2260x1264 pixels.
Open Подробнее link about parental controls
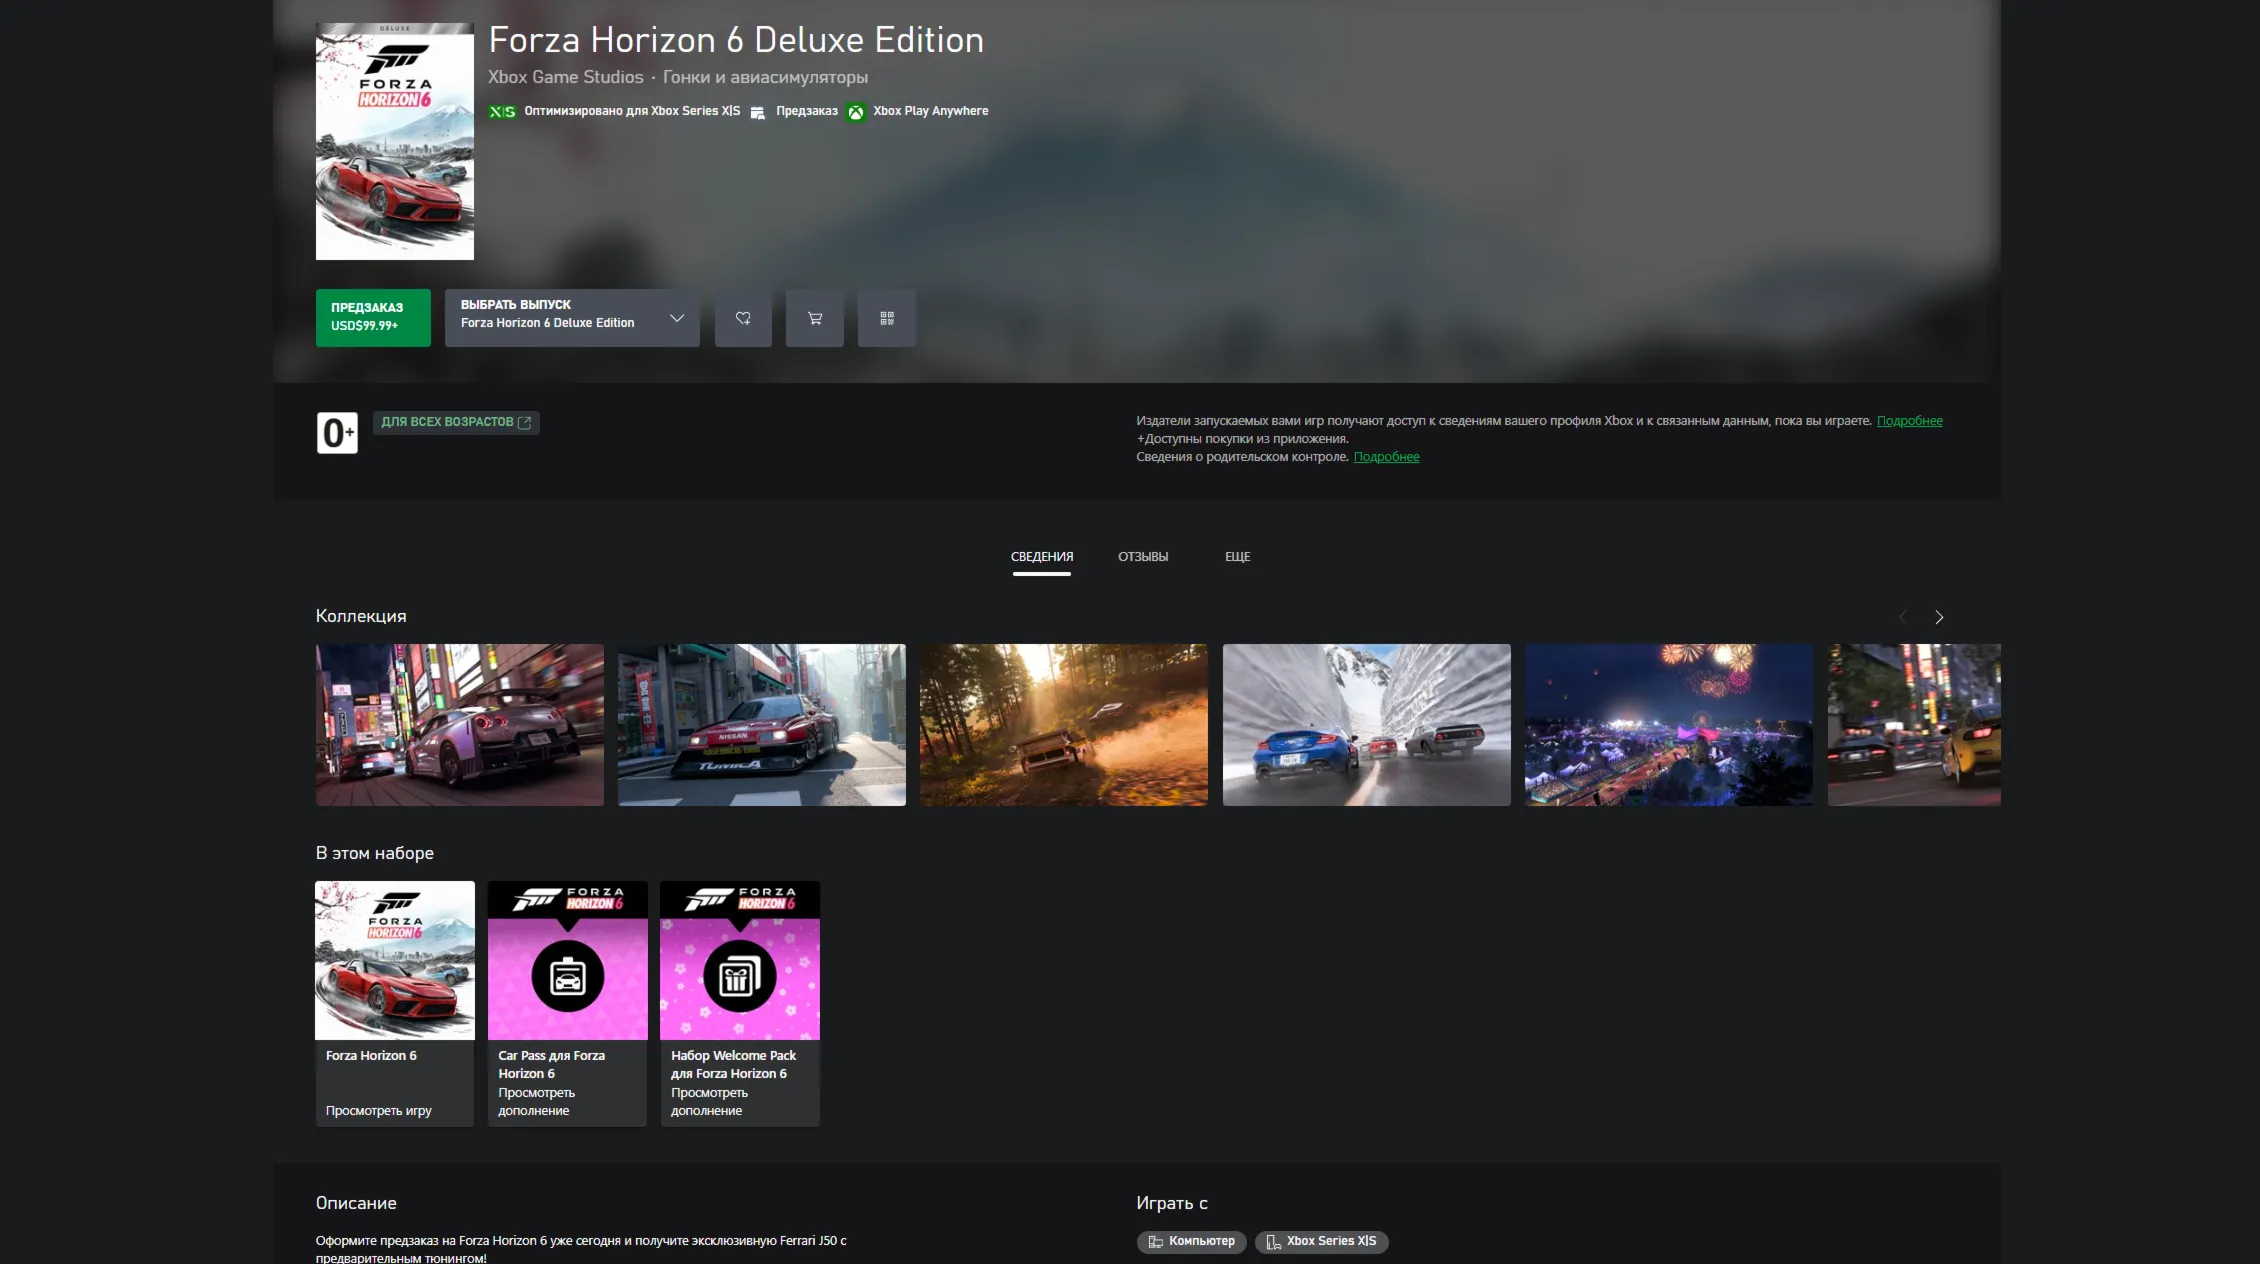tap(1387, 457)
